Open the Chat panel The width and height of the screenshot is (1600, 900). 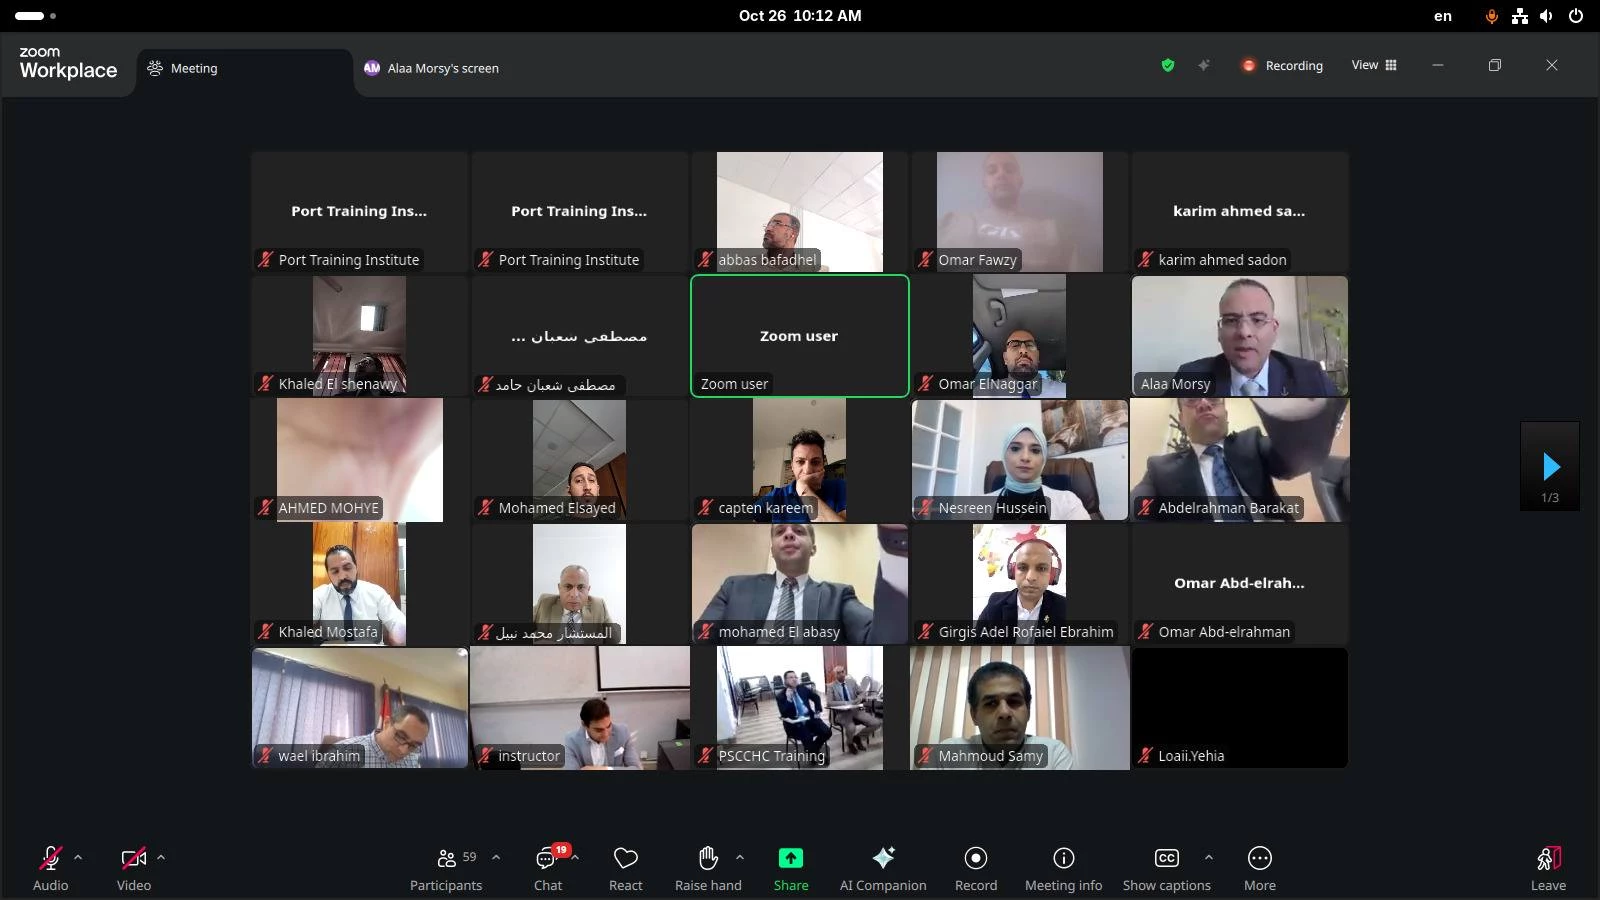pyautogui.click(x=547, y=867)
